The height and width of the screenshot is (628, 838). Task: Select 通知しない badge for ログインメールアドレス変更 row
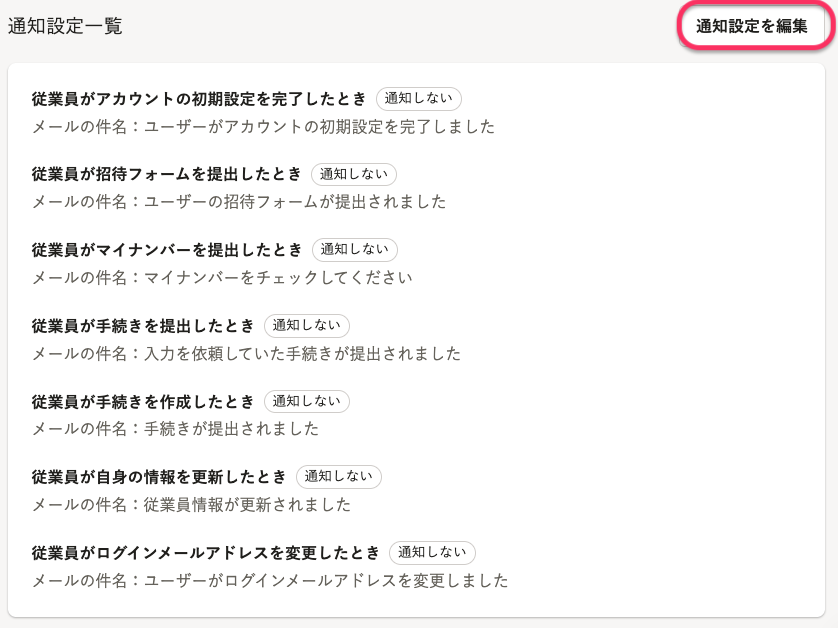click(x=432, y=553)
